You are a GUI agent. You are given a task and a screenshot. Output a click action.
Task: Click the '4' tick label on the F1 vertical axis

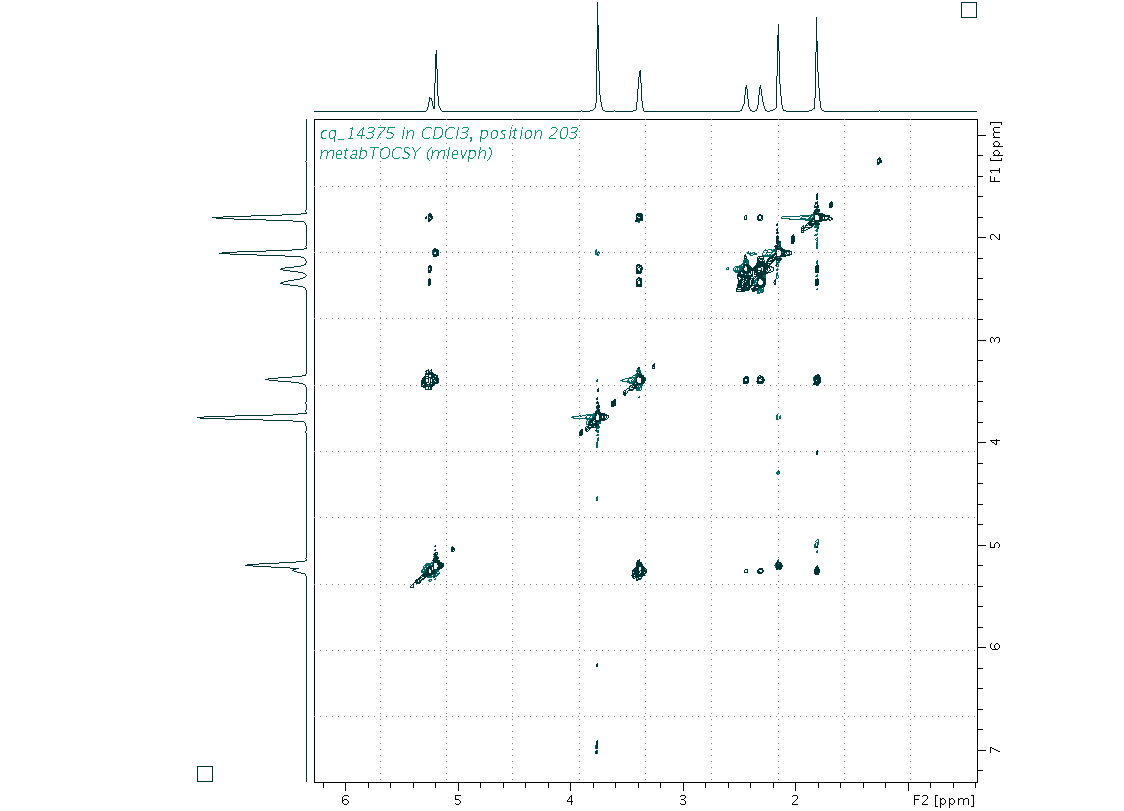click(995, 442)
